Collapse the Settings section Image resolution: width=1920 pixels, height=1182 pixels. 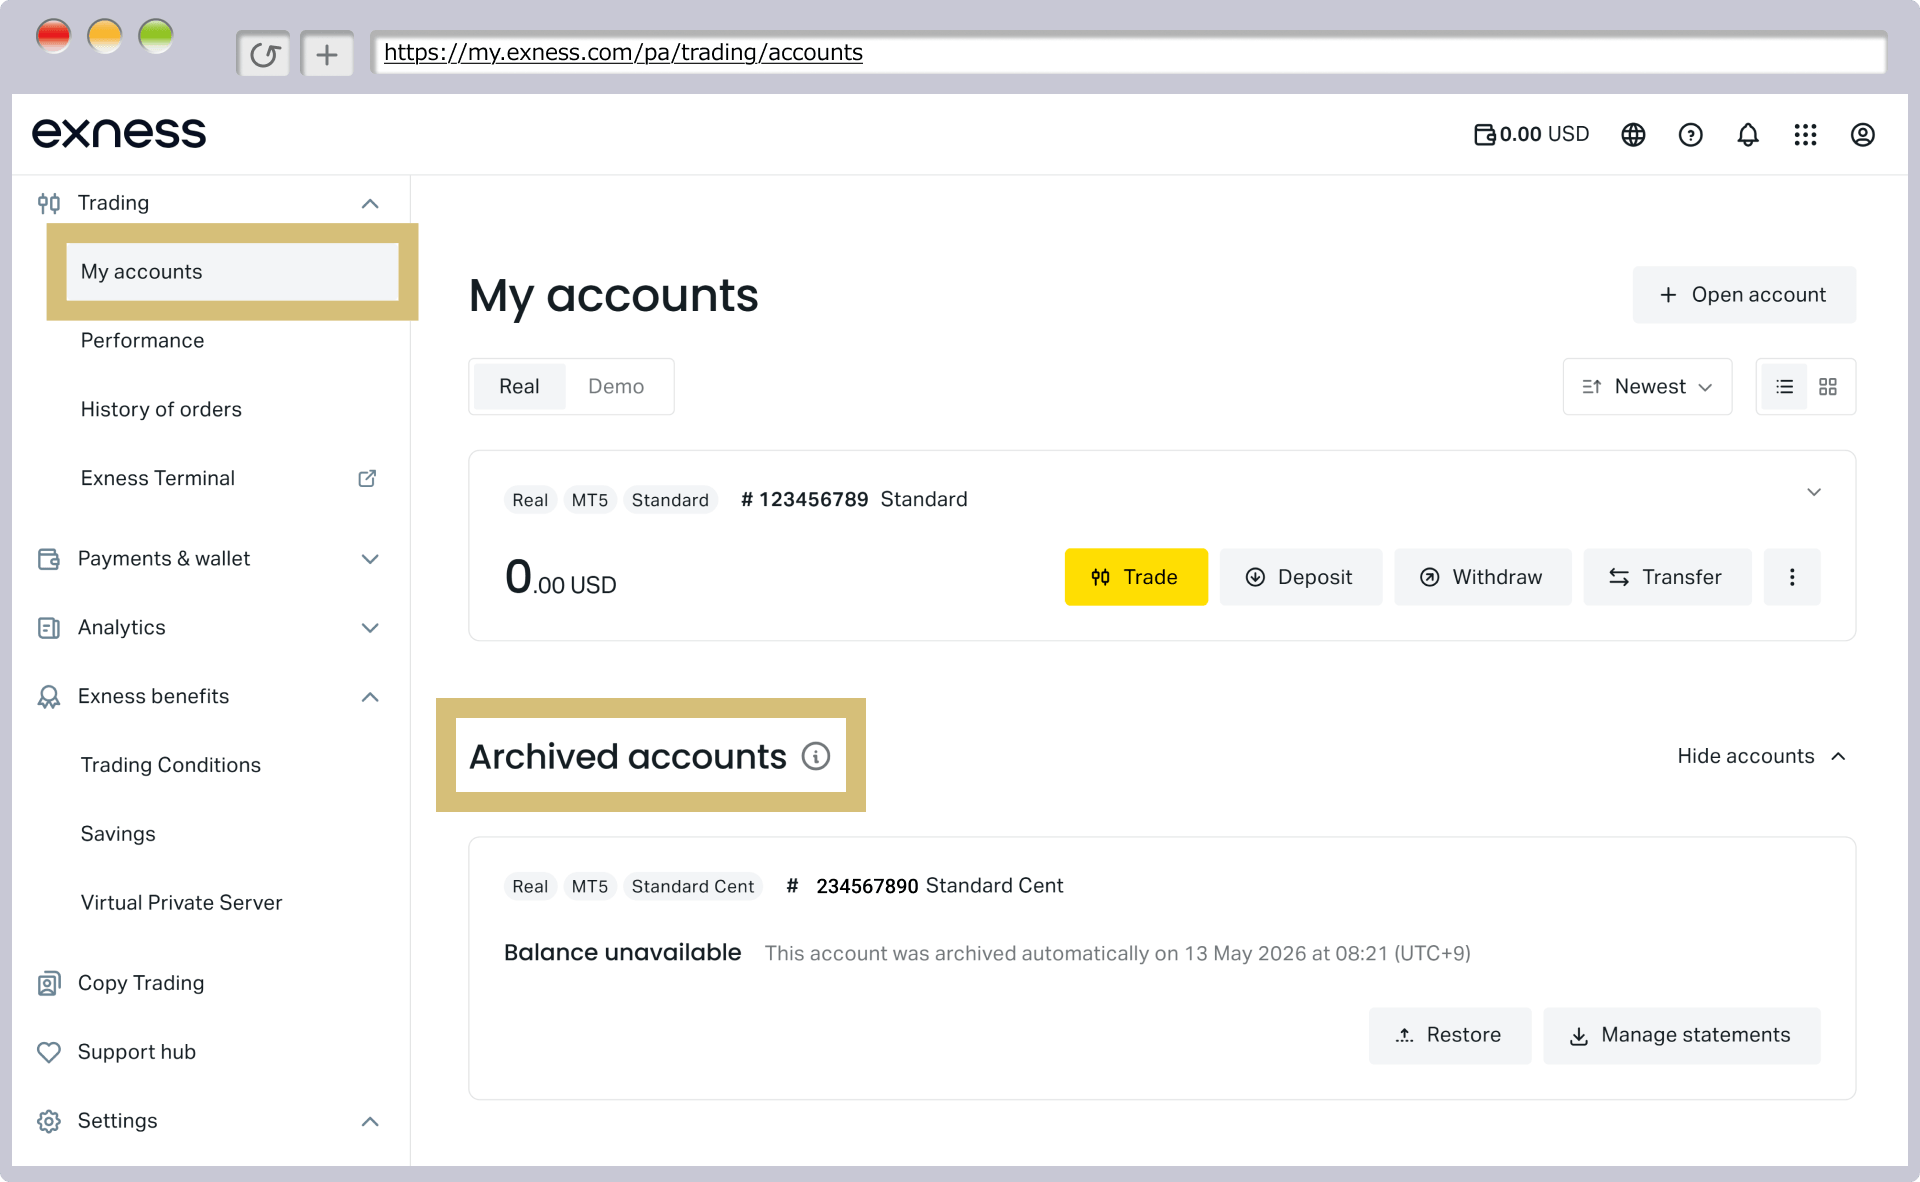click(370, 1121)
